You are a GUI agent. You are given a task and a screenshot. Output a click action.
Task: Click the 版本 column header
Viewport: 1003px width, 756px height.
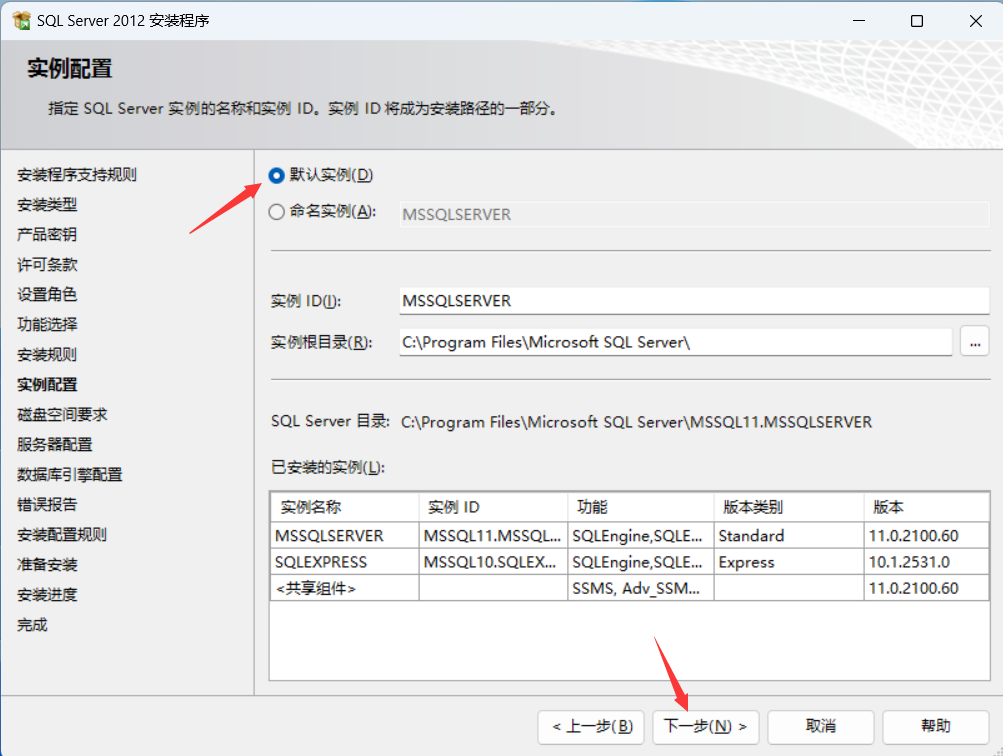pos(926,507)
